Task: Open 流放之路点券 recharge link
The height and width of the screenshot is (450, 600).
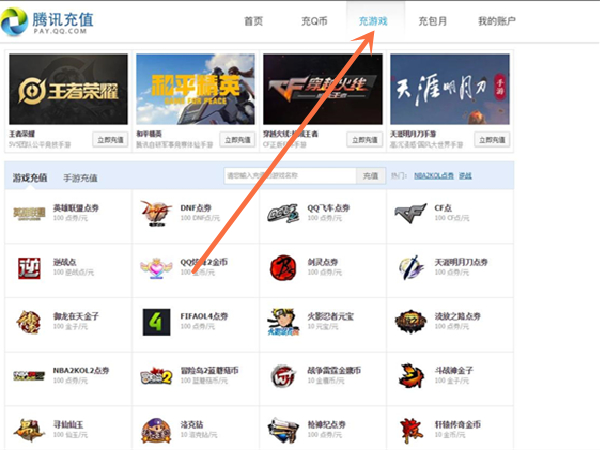Action: point(458,316)
